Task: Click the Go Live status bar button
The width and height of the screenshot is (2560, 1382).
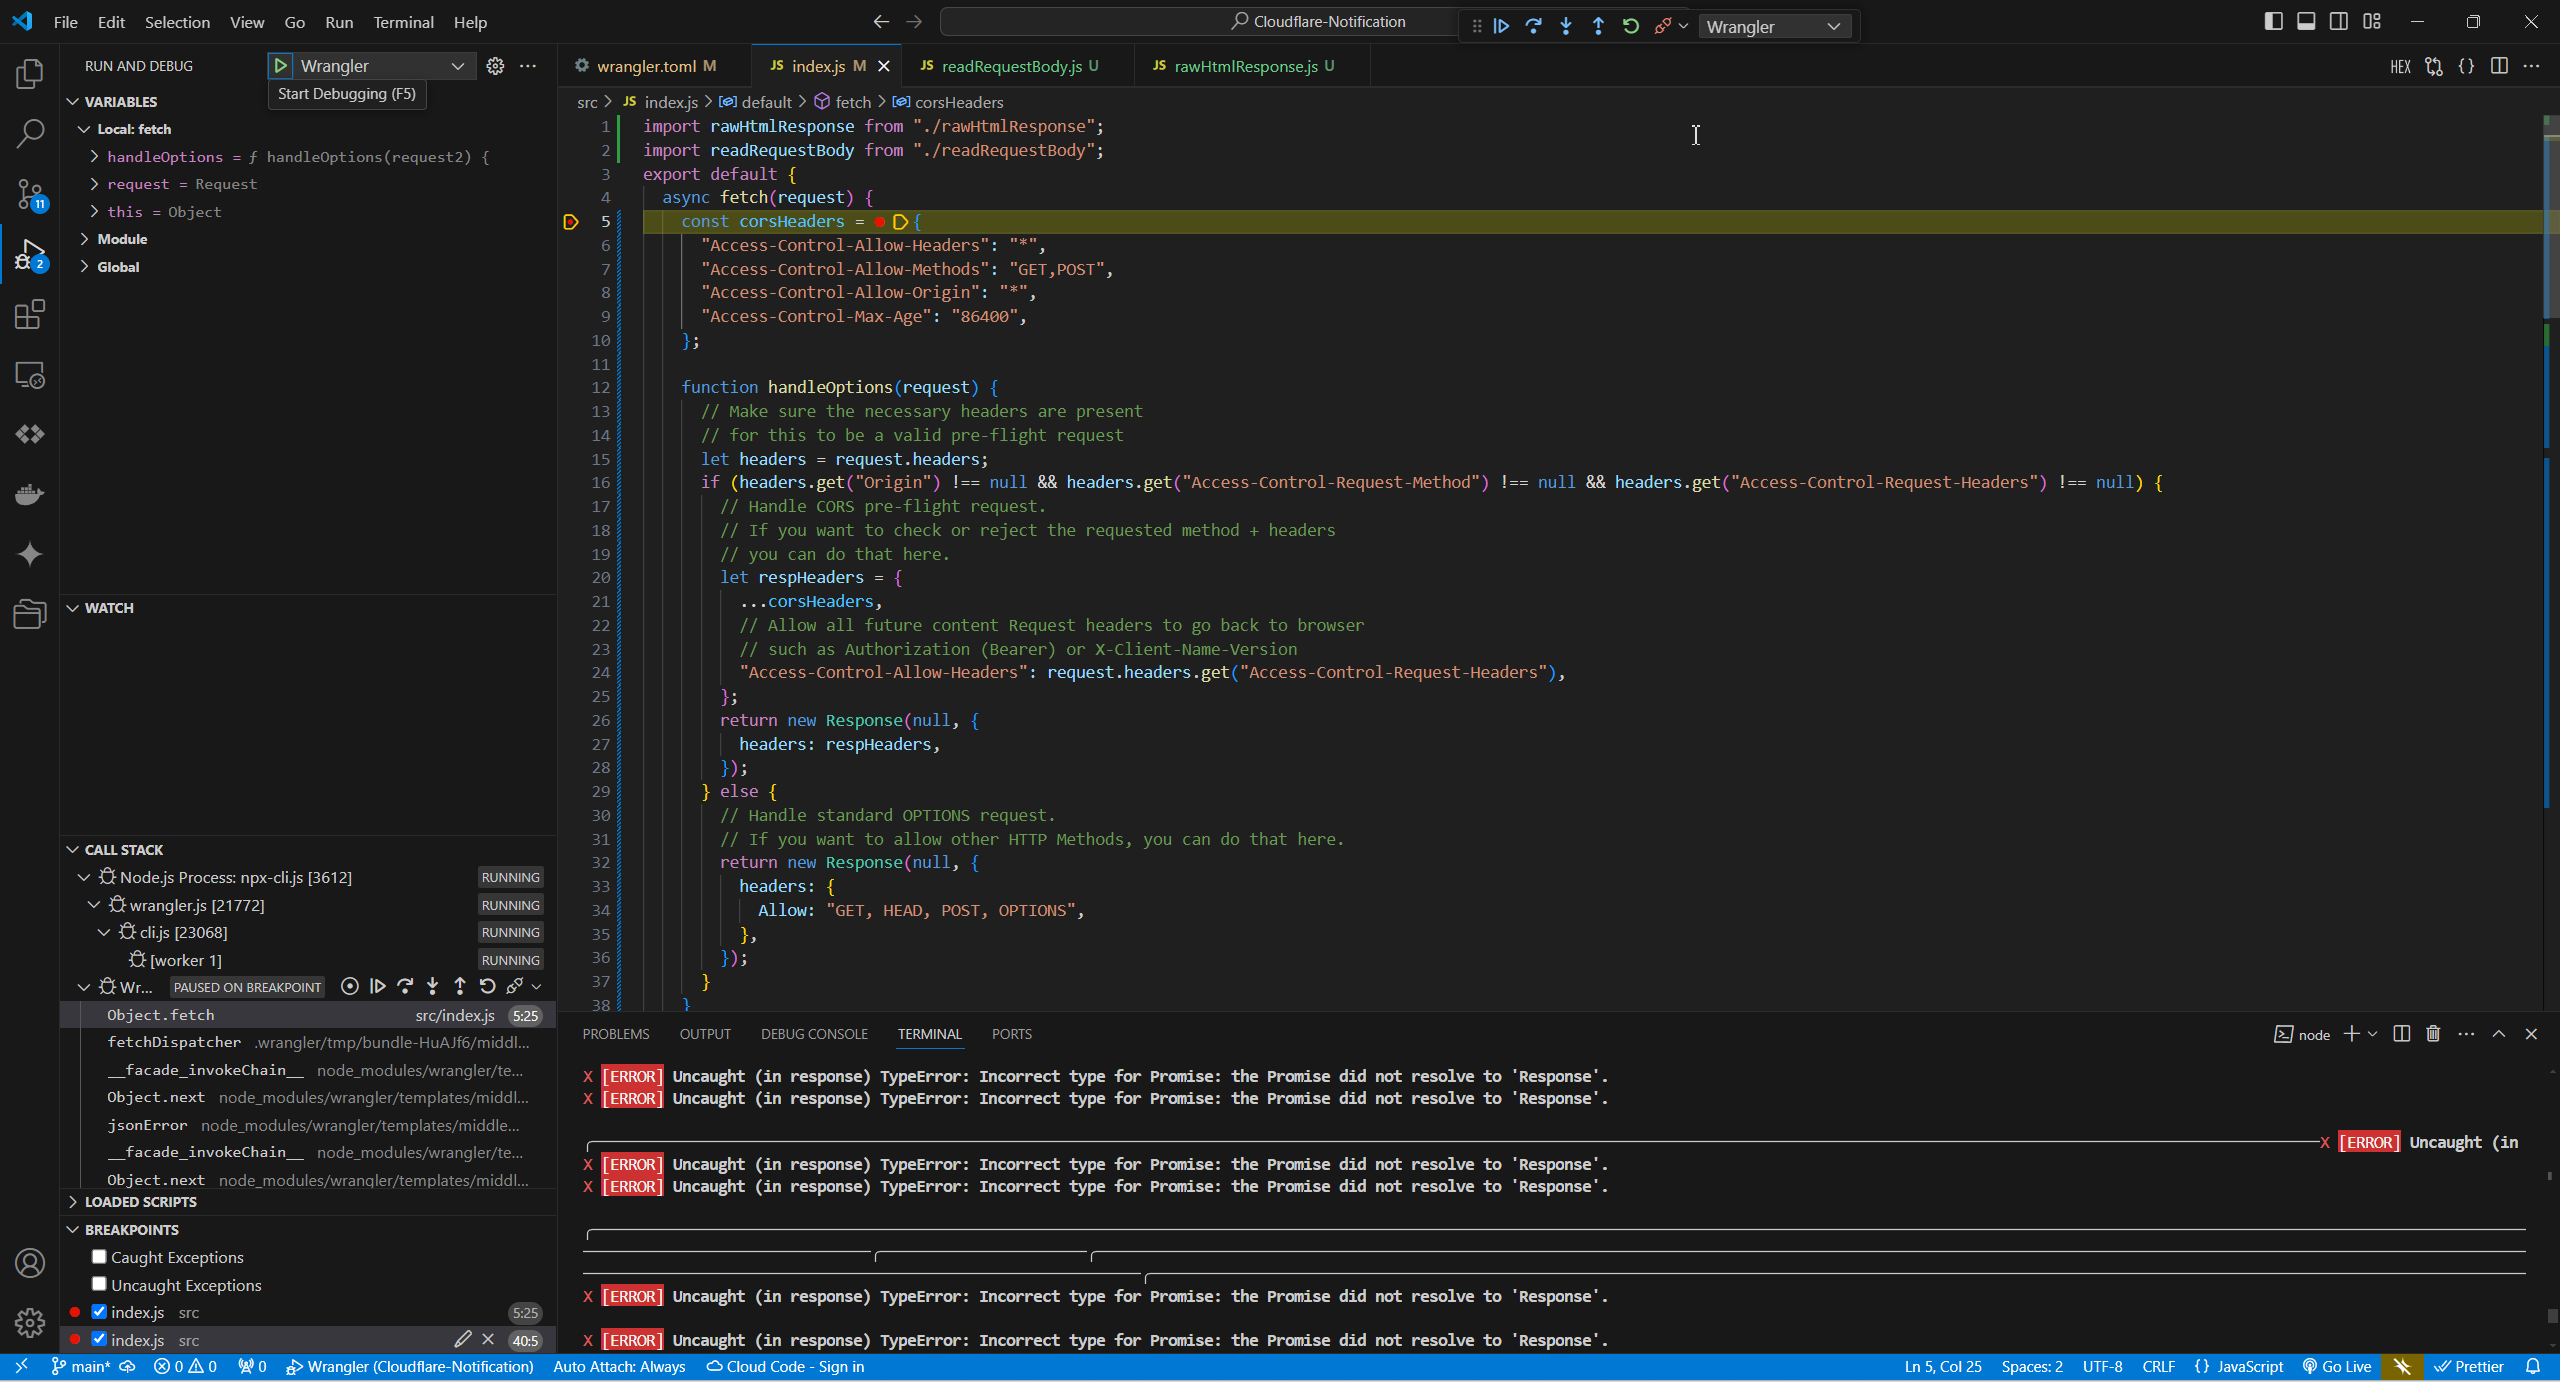Action: (2336, 1367)
